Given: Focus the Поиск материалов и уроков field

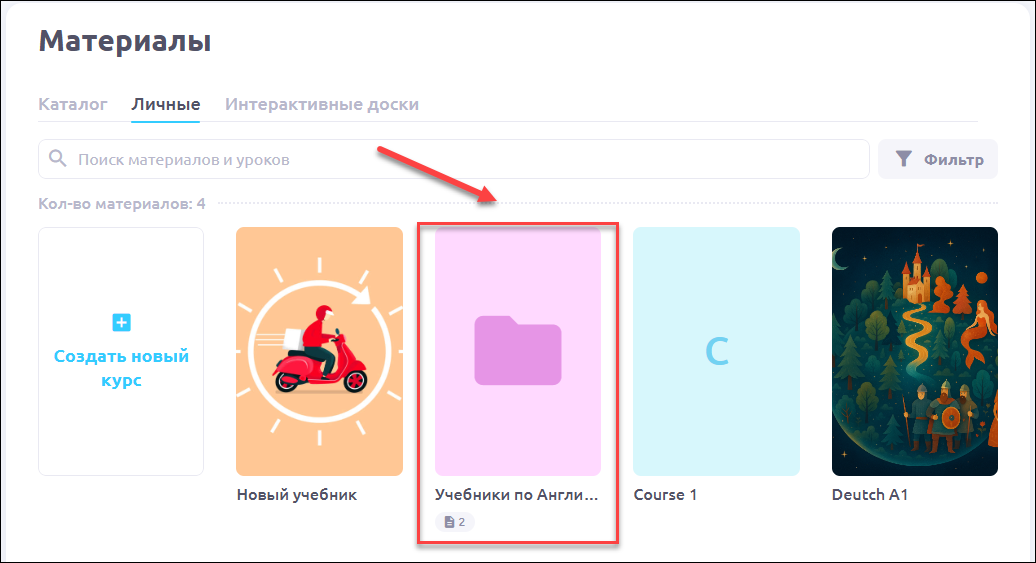Looking at the screenshot, I should [x=454, y=159].
